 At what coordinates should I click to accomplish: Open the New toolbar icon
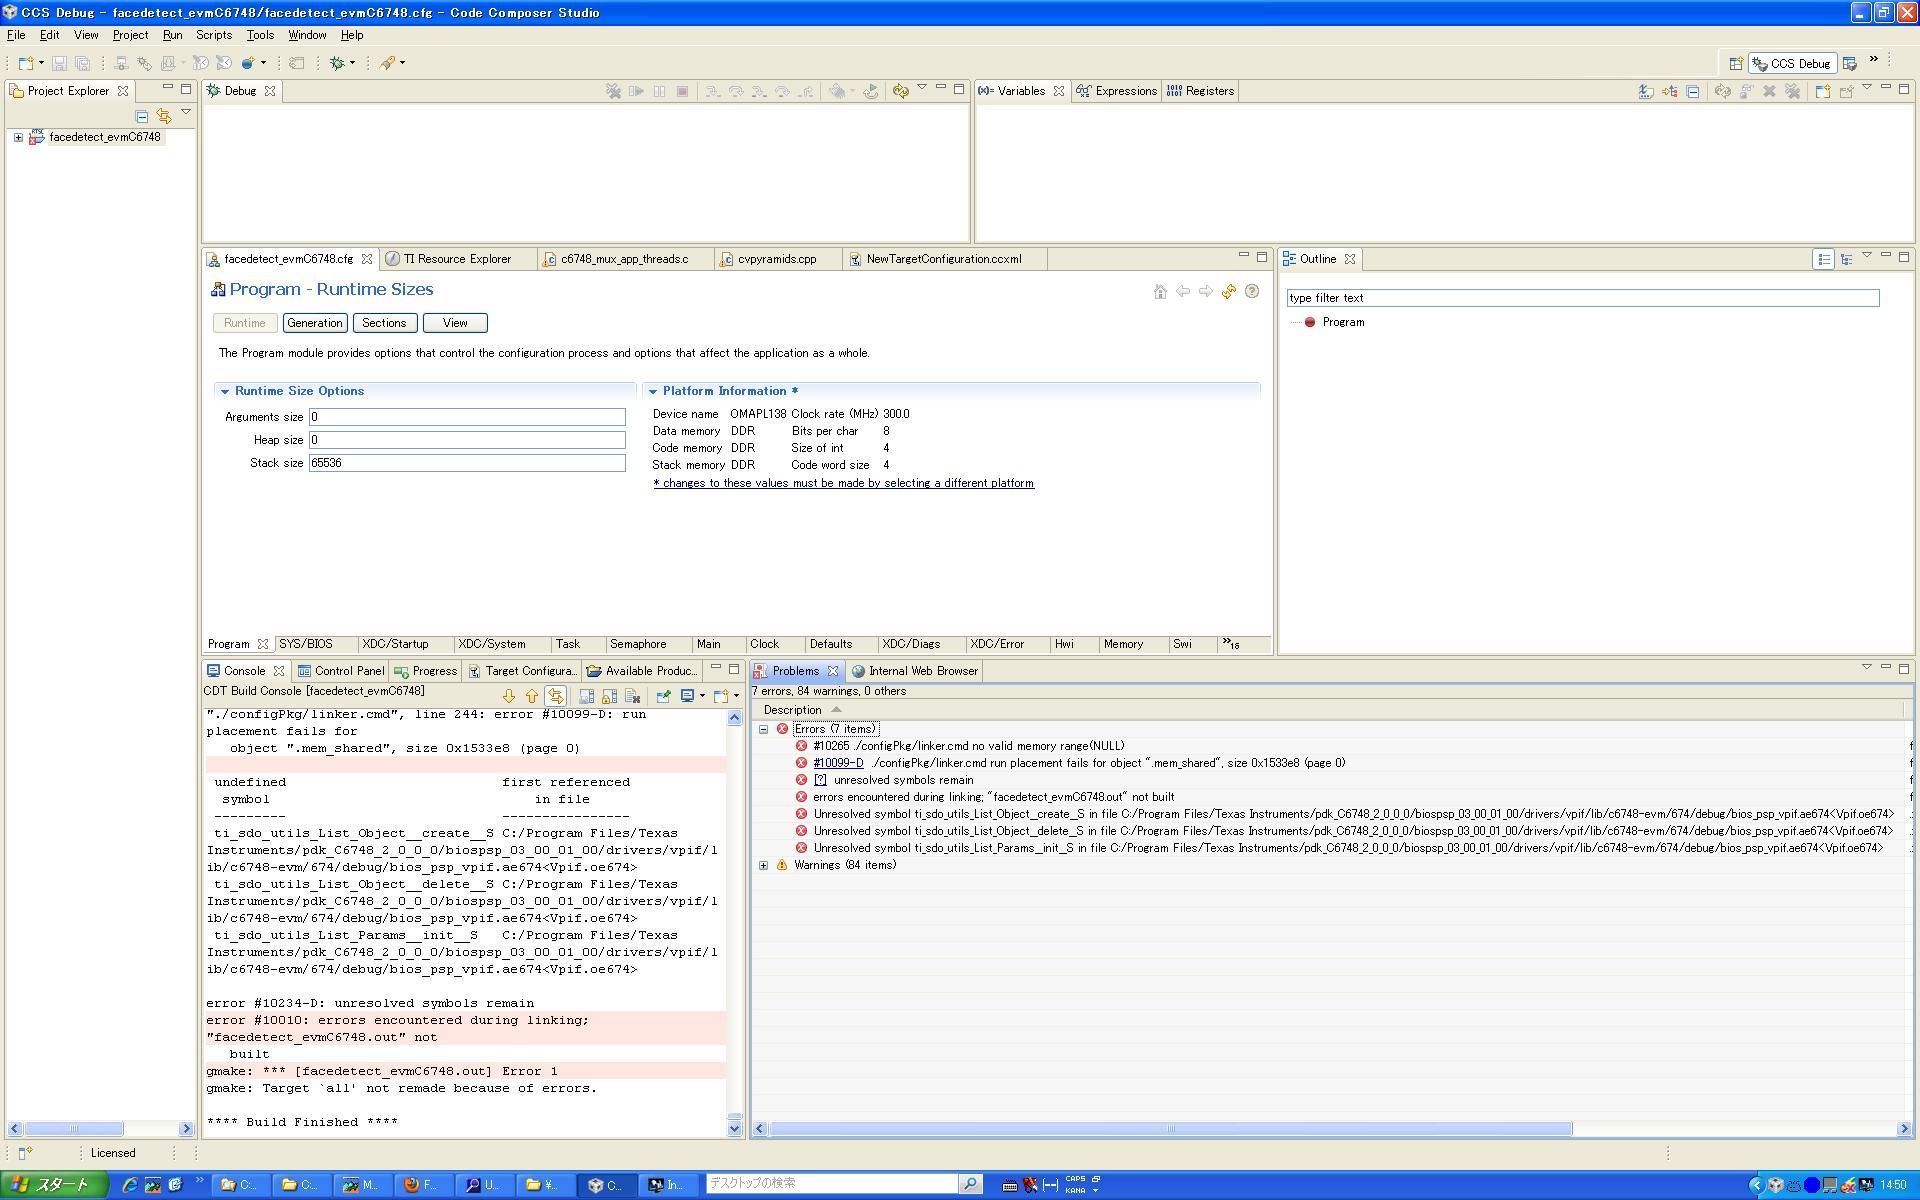(25, 63)
